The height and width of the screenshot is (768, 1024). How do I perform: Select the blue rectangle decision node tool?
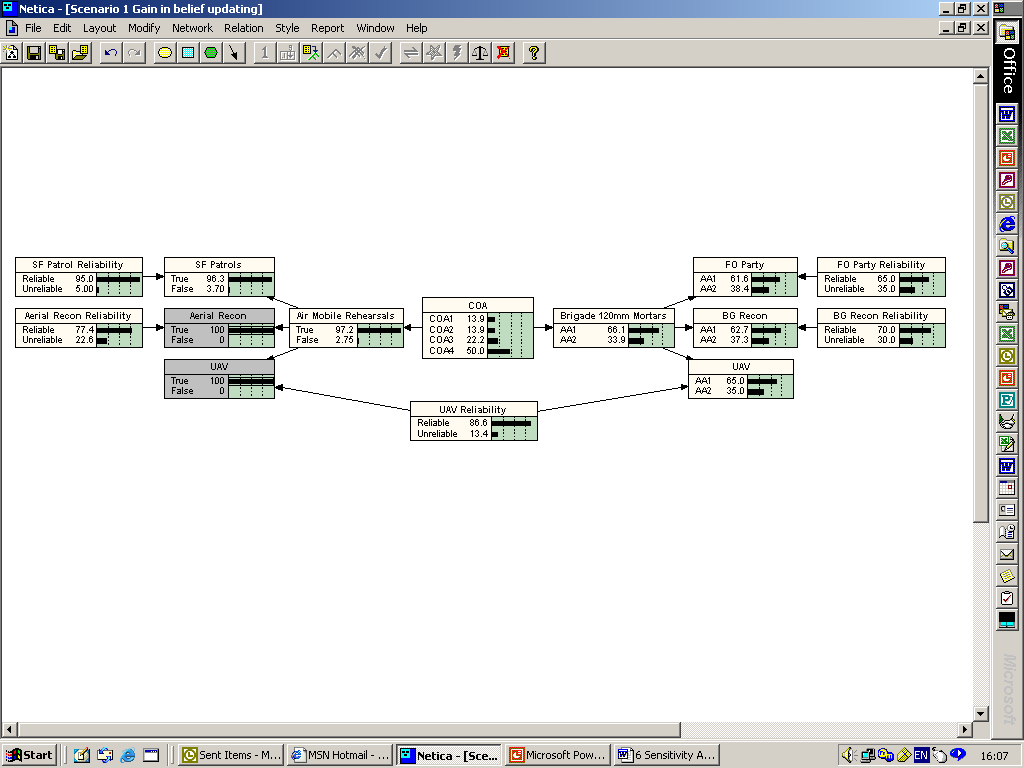click(x=188, y=53)
